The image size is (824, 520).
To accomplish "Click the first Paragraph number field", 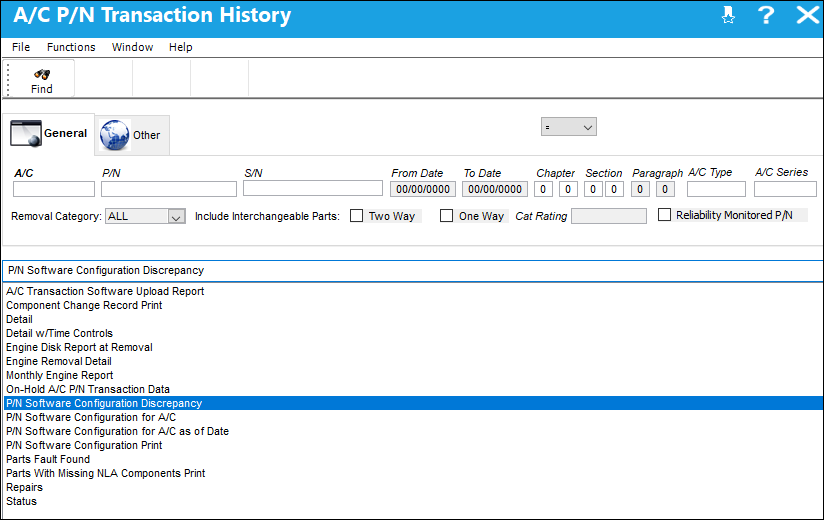I will click(640, 189).
